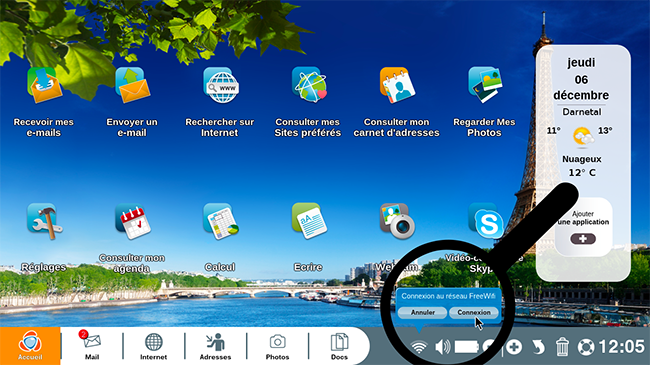Click the undo back arrow icon
The width and height of the screenshot is (650, 365).
tap(538, 347)
